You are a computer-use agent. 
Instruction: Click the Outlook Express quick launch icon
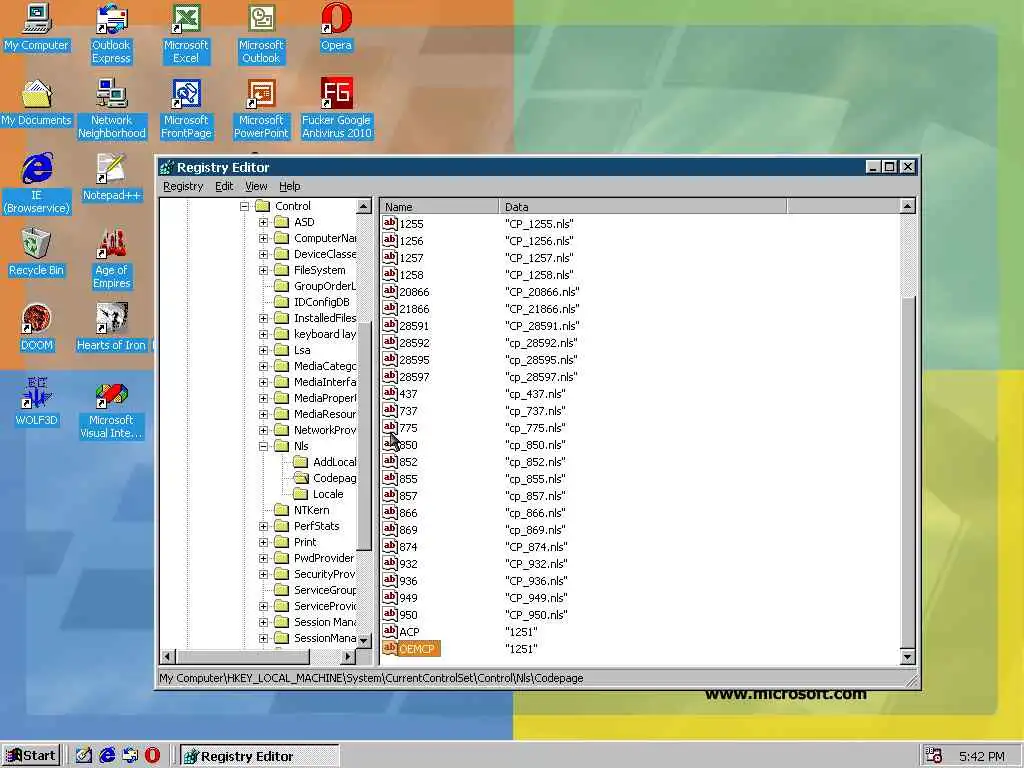[129, 756]
